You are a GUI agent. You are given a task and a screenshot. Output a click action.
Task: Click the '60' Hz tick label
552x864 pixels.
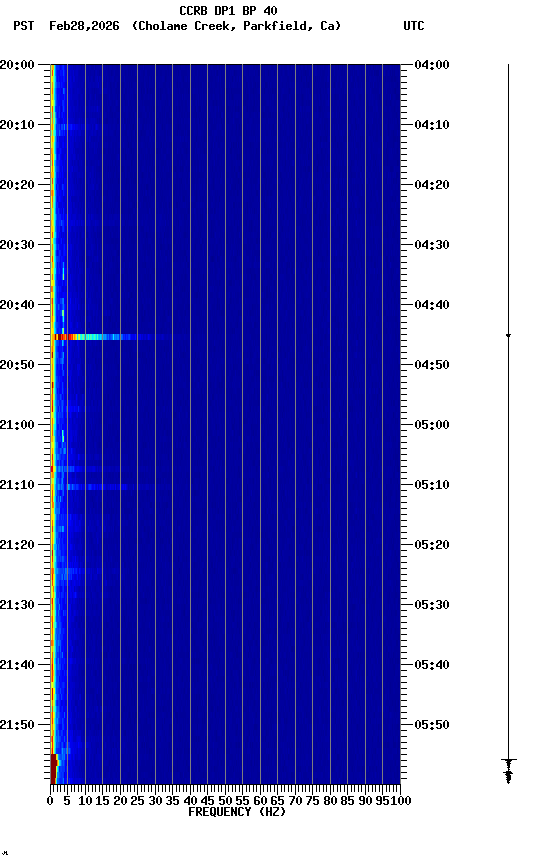click(260, 801)
